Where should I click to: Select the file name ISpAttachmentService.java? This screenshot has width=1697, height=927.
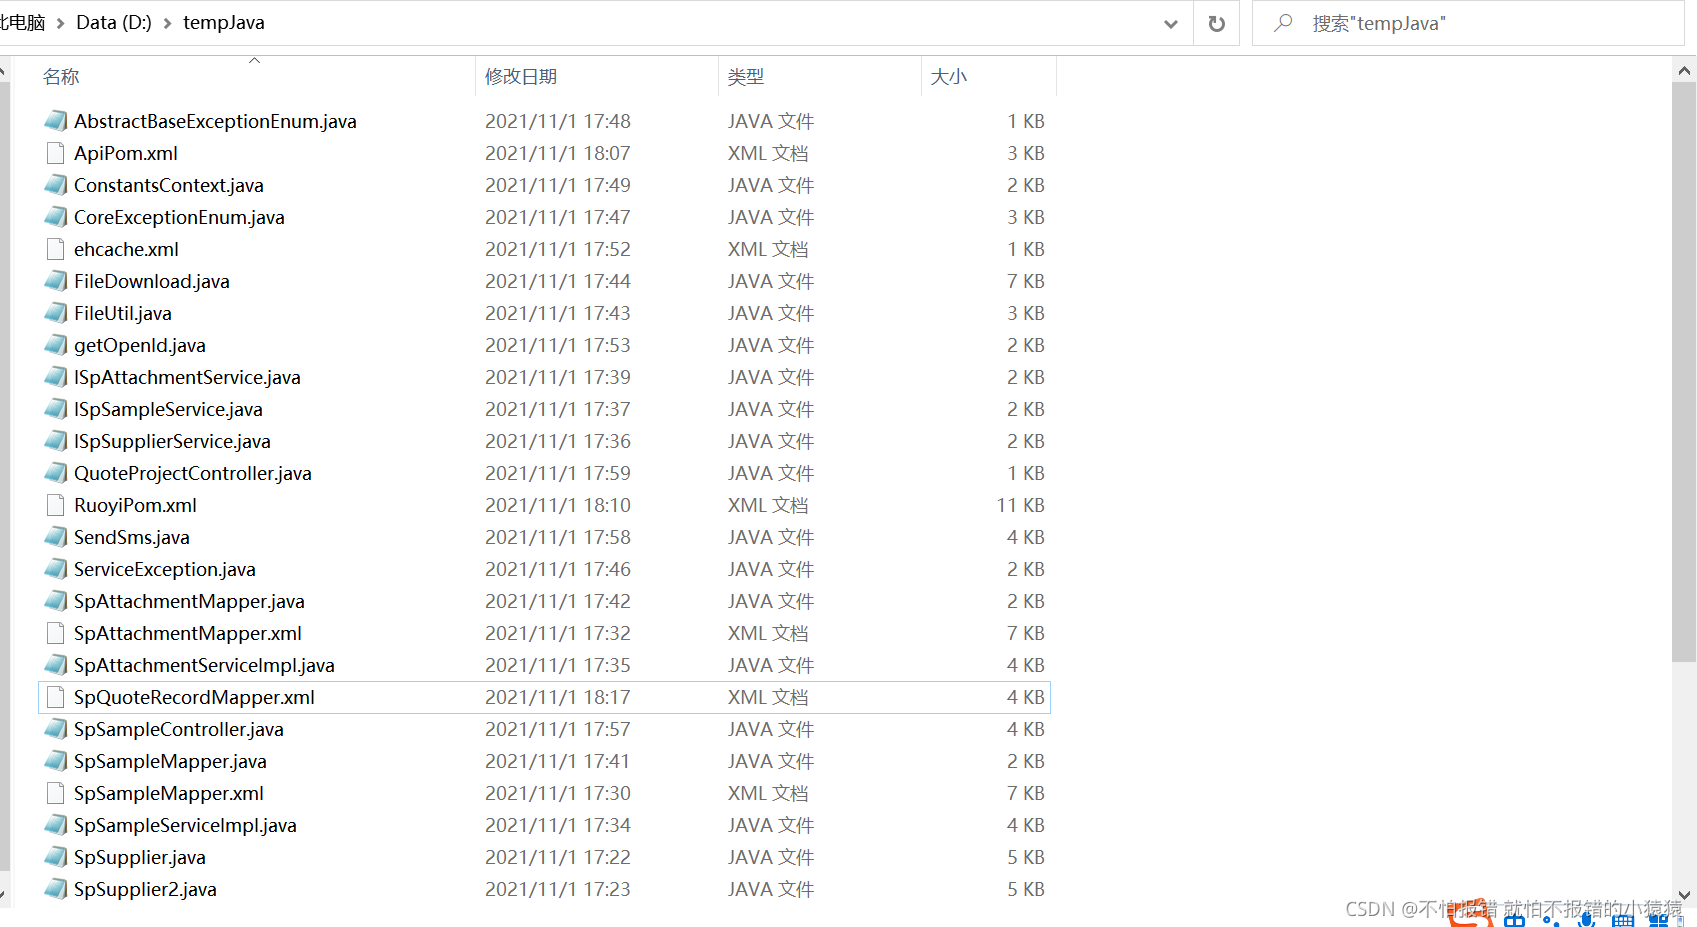[187, 377]
